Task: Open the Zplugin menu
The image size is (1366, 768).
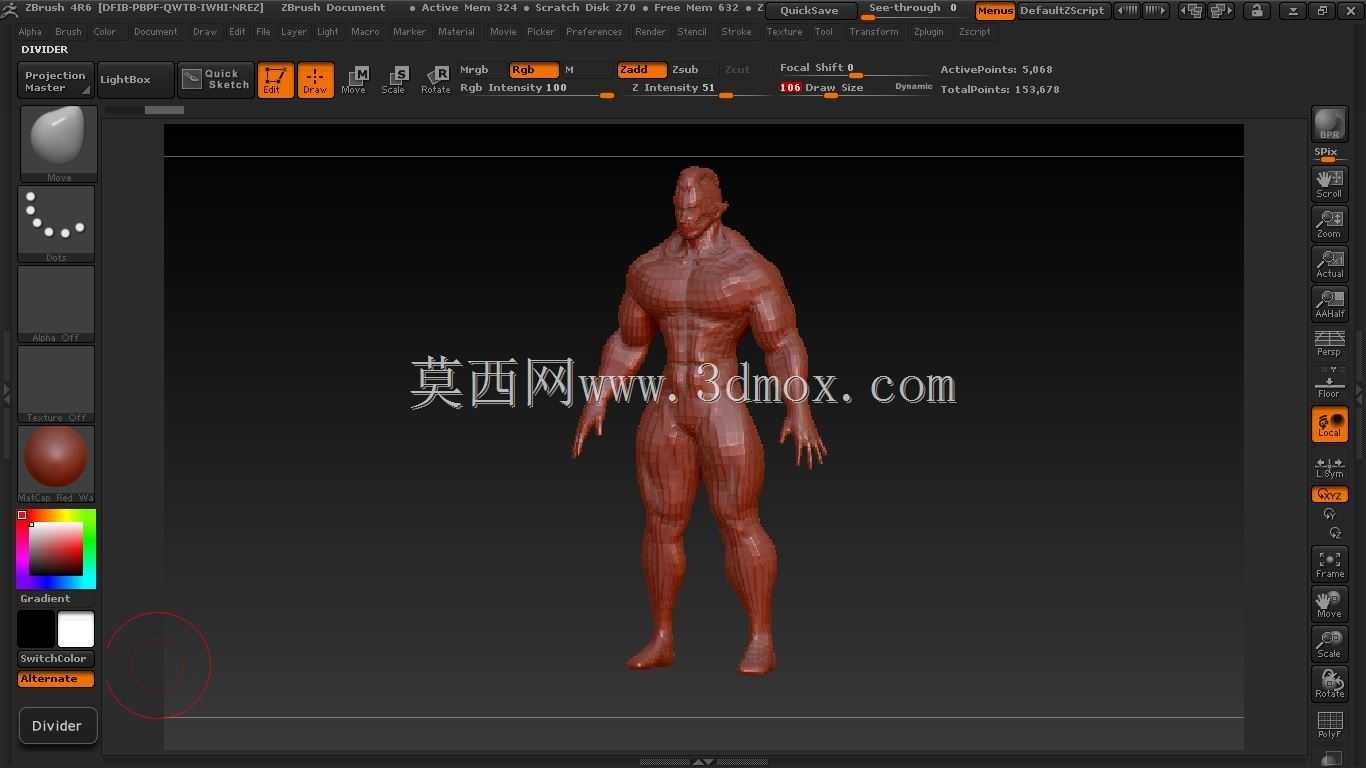Action: (929, 32)
